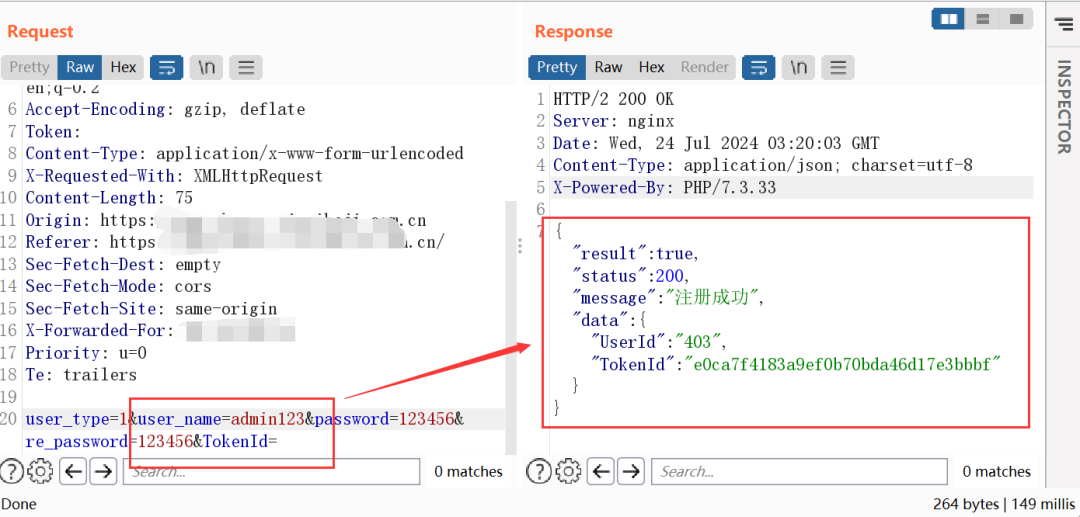Click the "status":200 JSON line
This screenshot has height=517, width=1080.
click(632, 276)
